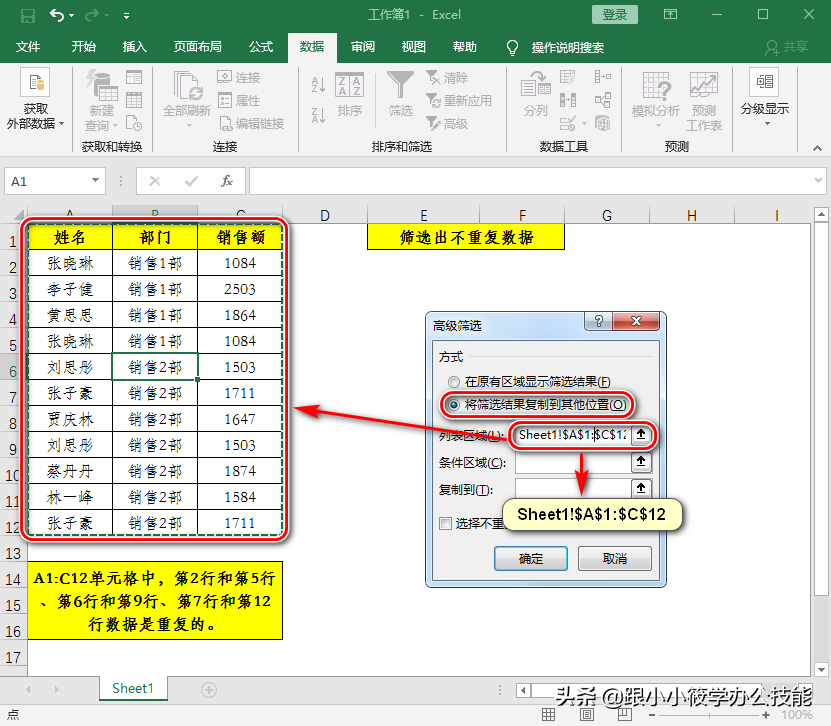This screenshot has height=726, width=831.
Task: Click into the formula bar field
Action: pyautogui.click(x=531, y=181)
